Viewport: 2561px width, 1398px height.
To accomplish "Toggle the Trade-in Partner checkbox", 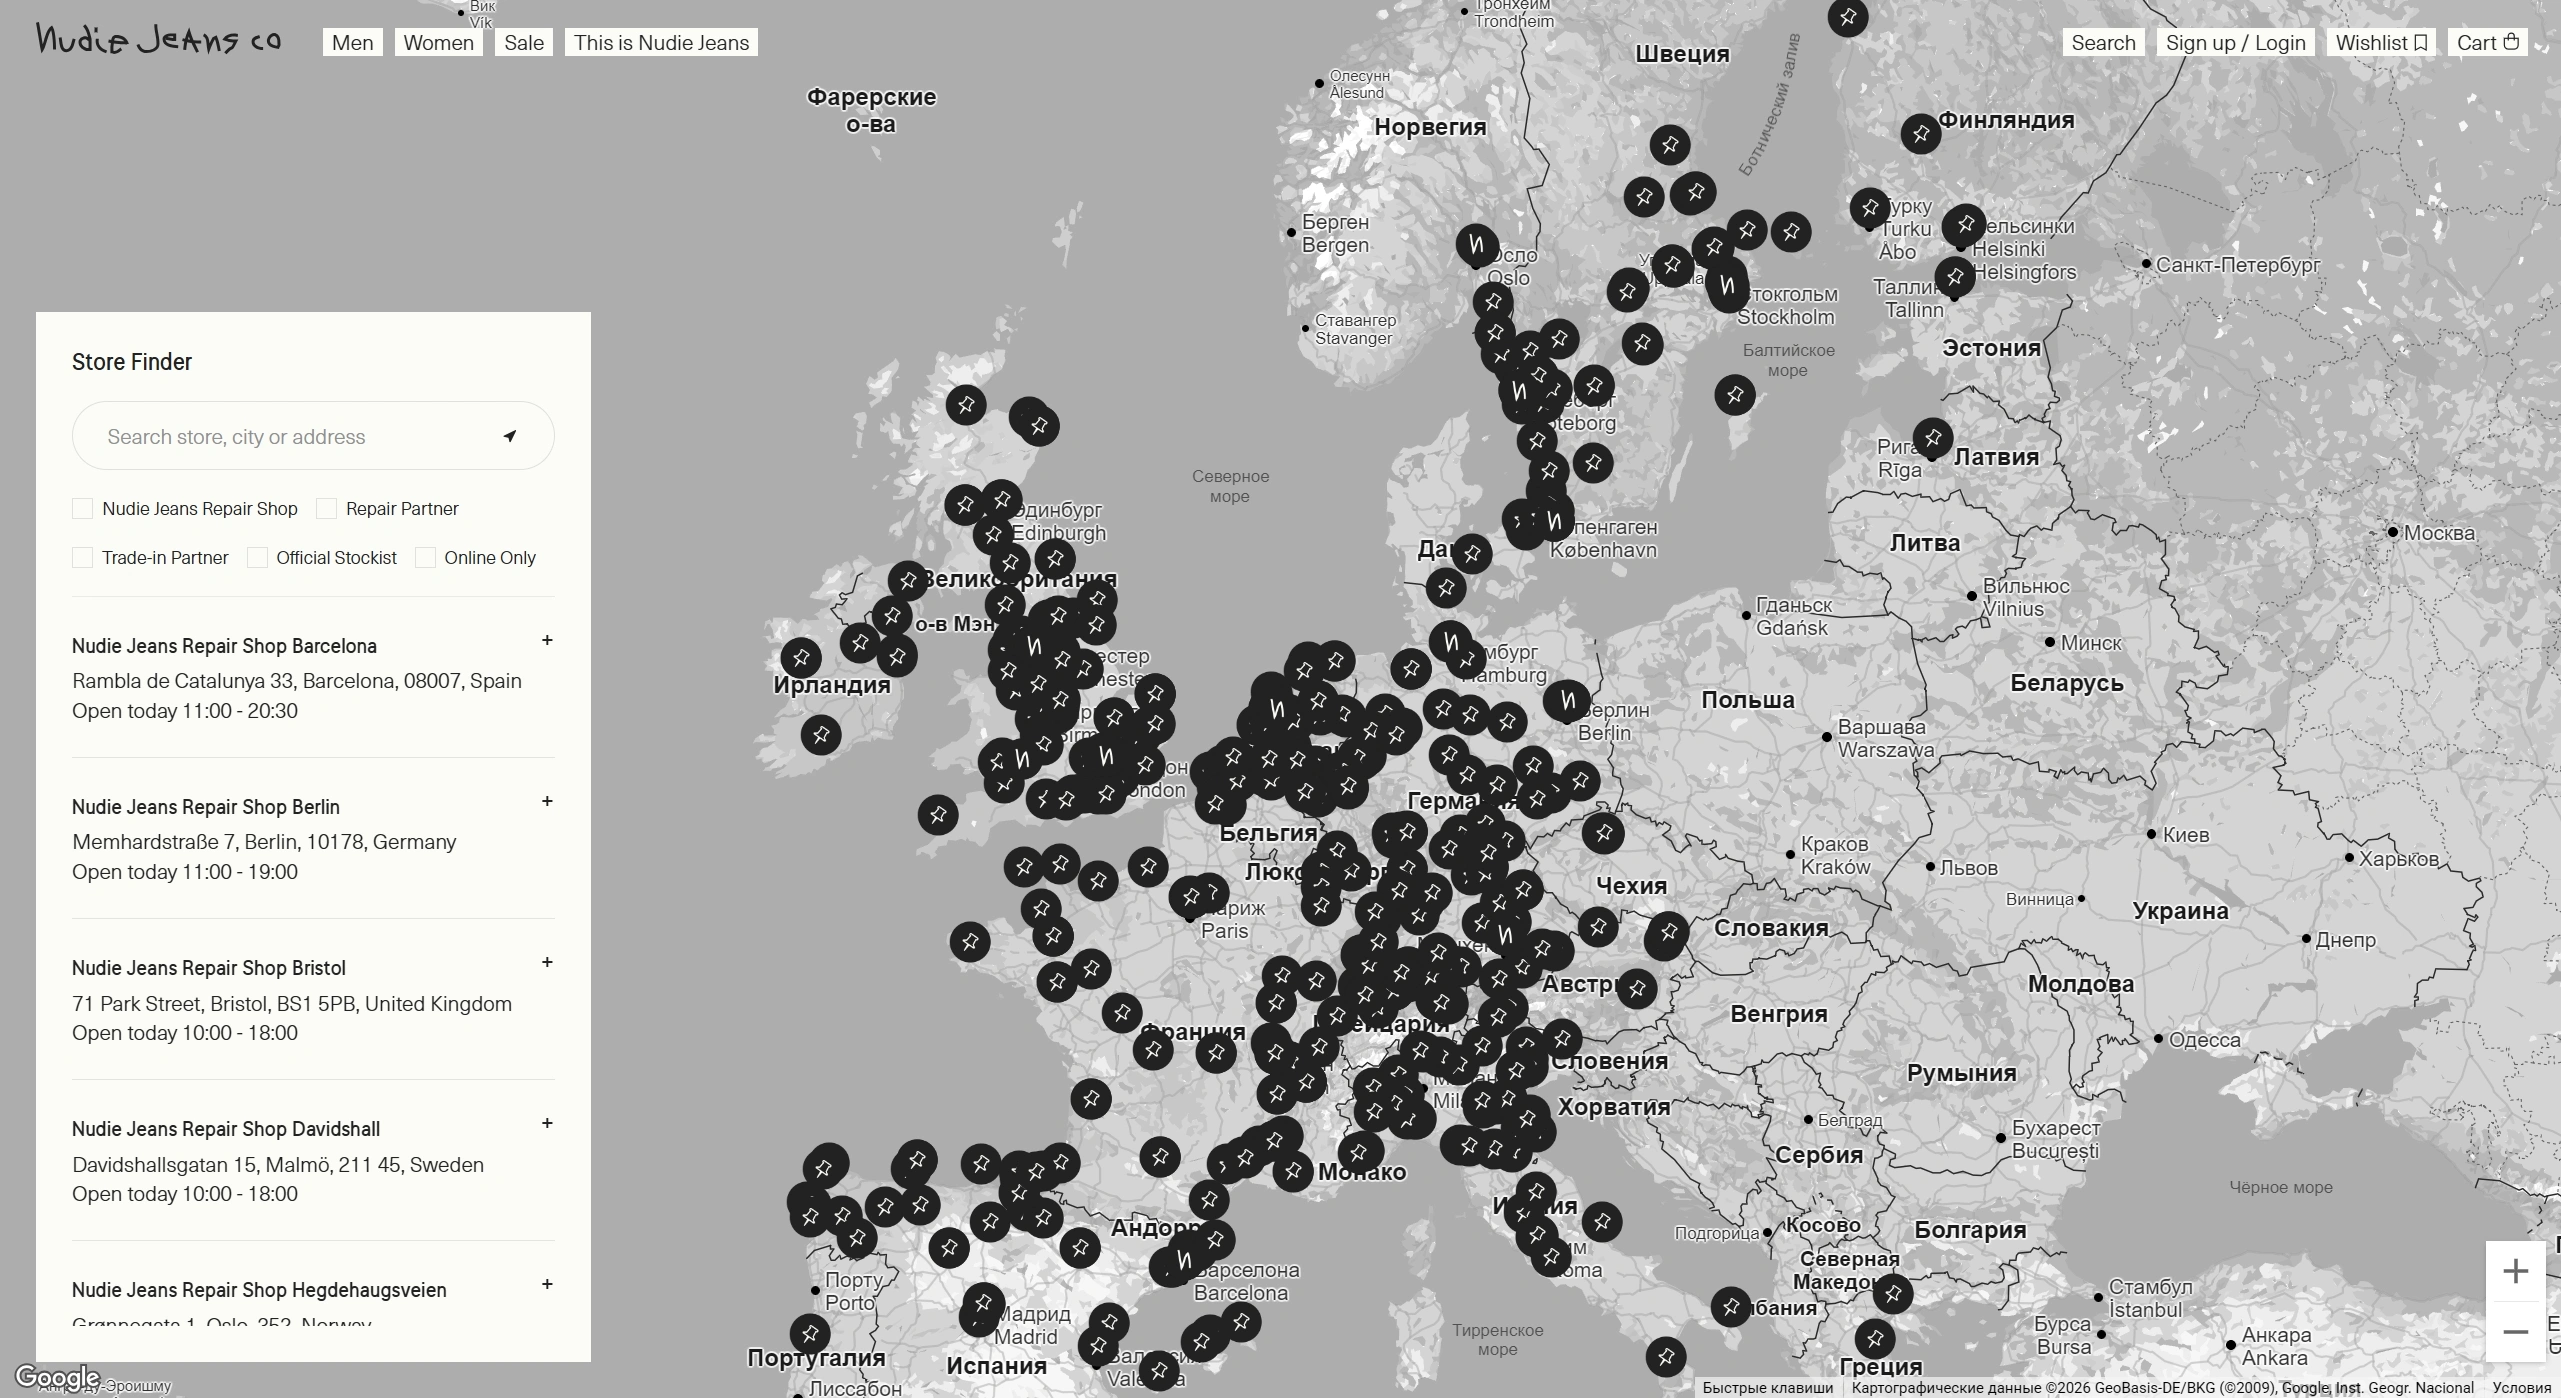I will (83, 558).
